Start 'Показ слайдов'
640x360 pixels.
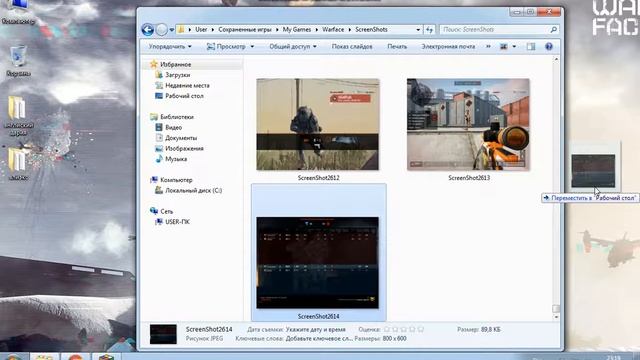pos(352,47)
